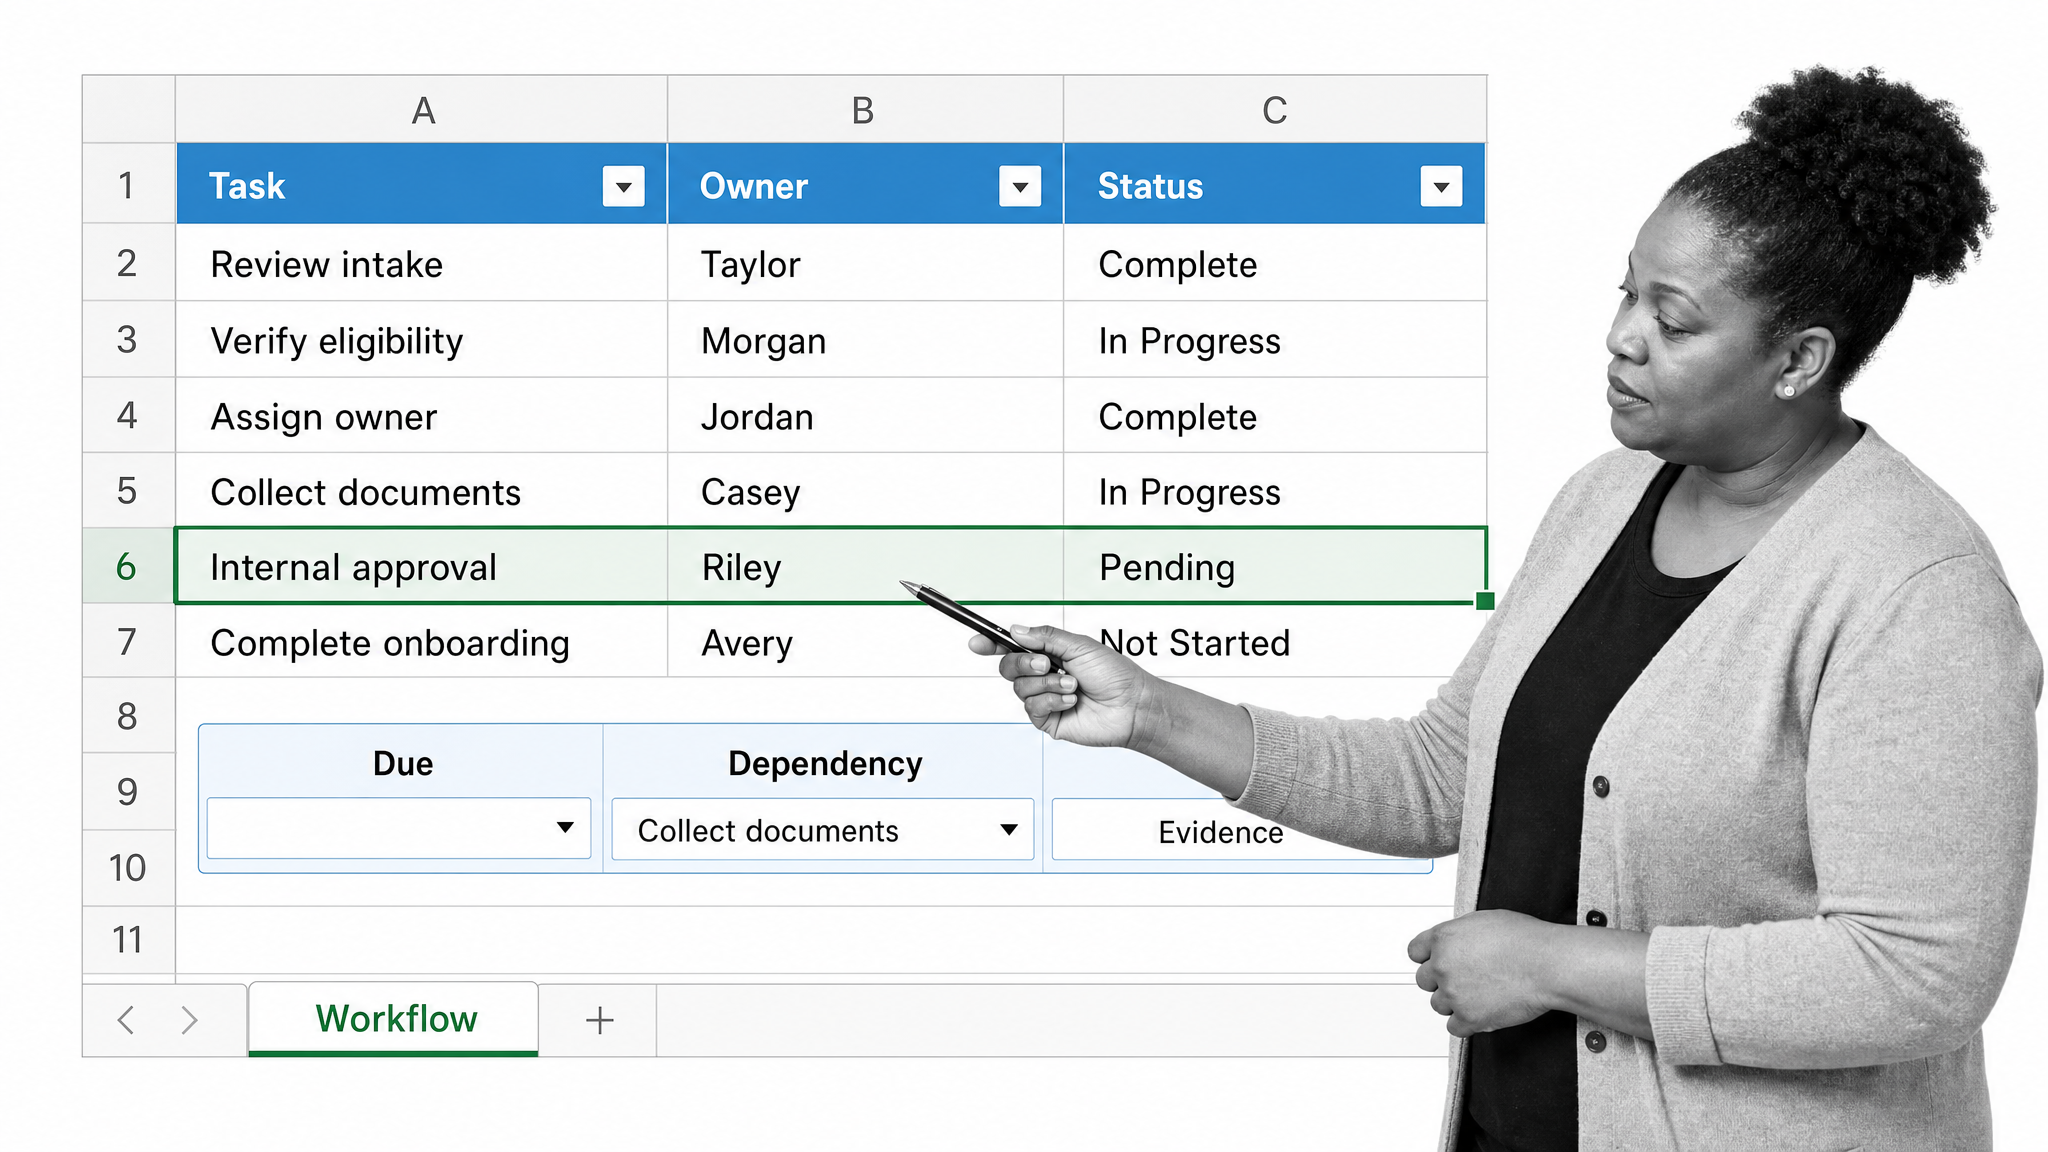This screenshot has width=2048, height=1152.
Task: Select the Pending status cell
Action: (1275, 566)
